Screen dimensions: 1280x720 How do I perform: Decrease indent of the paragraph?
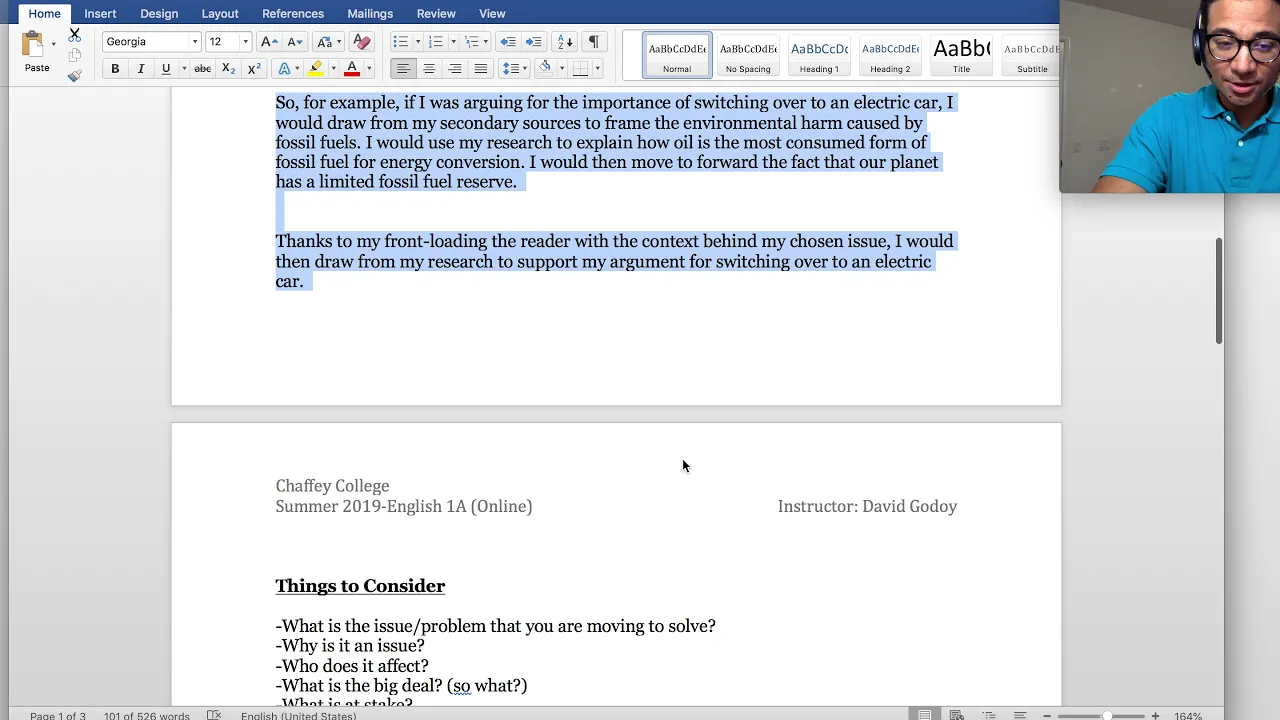pyautogui.click(x=508, y=42)
